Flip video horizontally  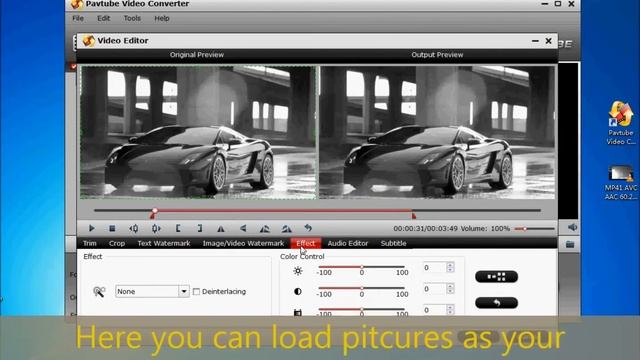coord(221,229)
